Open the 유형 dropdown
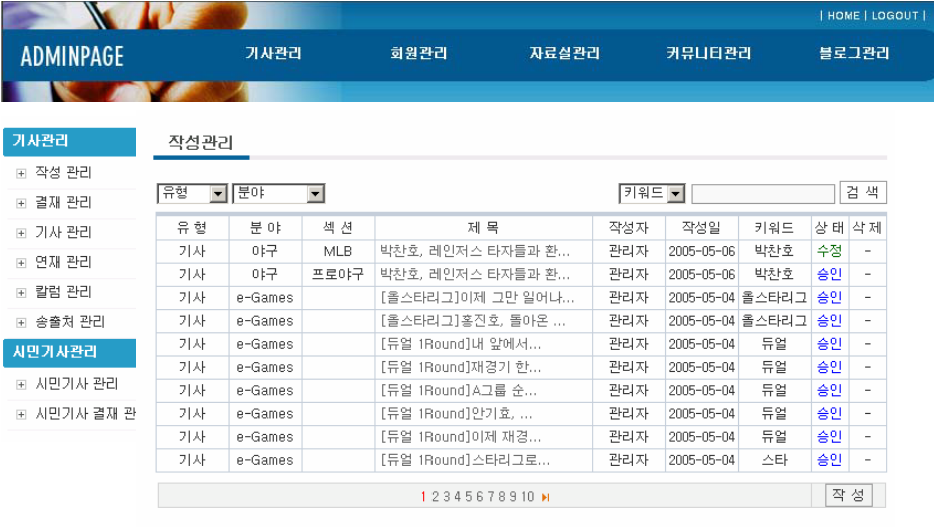The image size is (934, 527). [218, 194]
